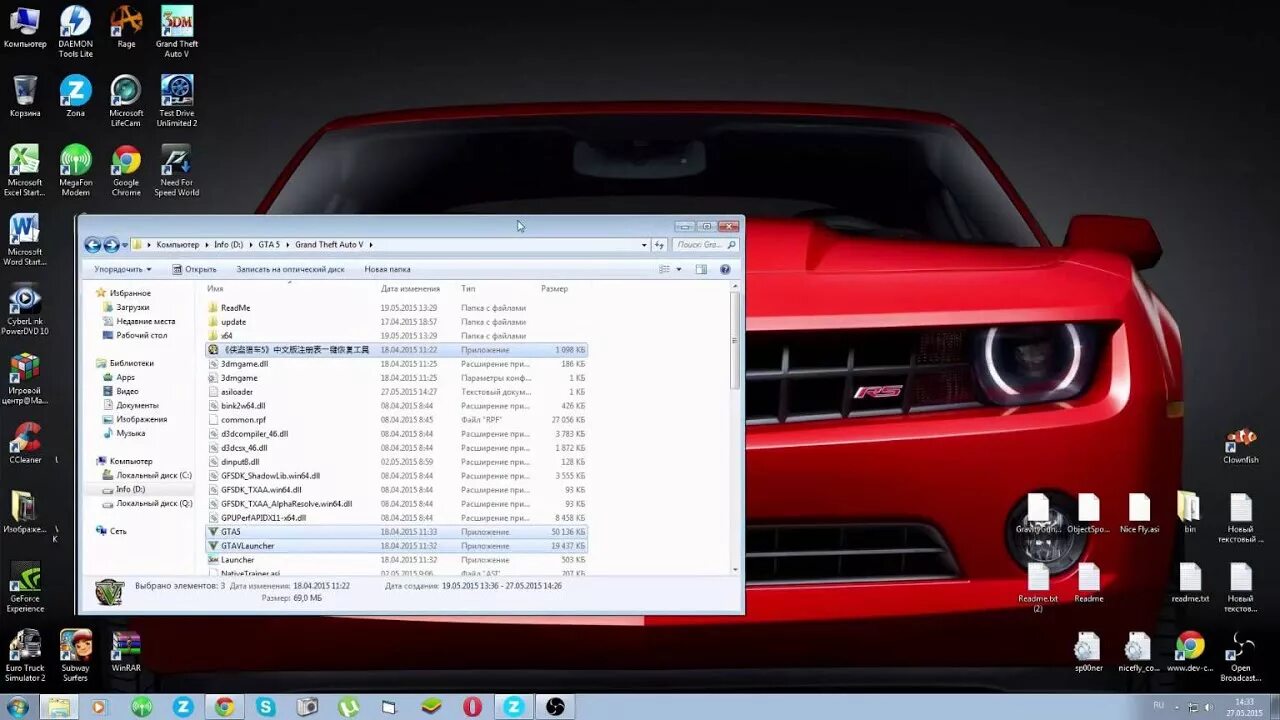
Task: Select Сеть in navigation pane
Action: [x=112, y=531]
